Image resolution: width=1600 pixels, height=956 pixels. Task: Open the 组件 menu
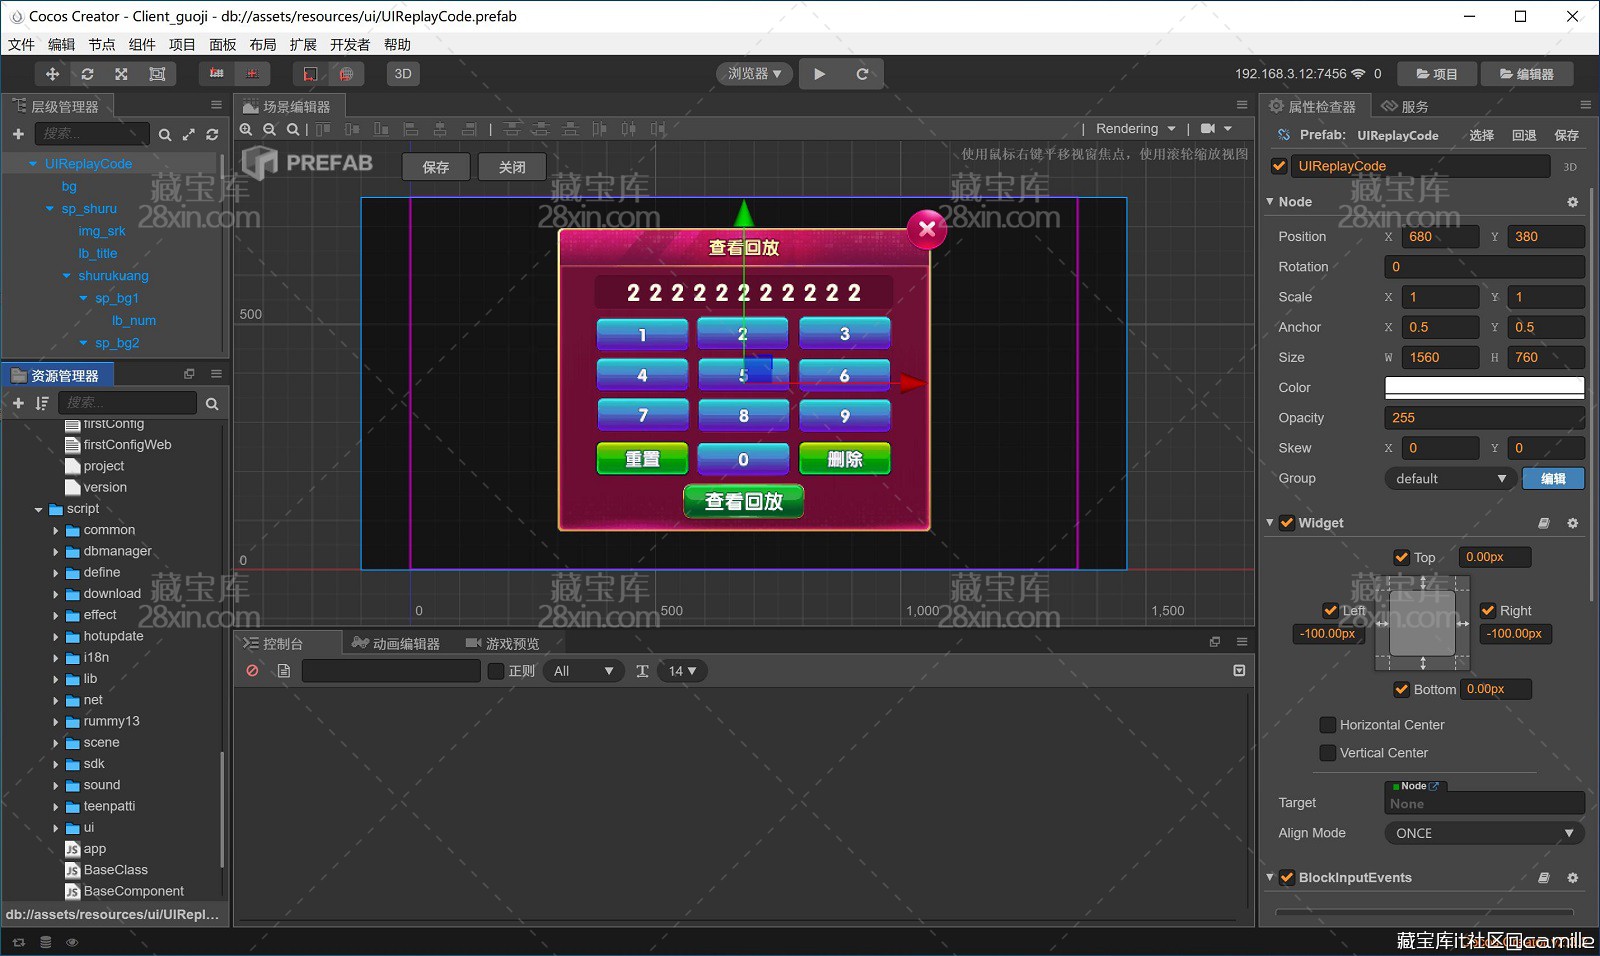142,45
